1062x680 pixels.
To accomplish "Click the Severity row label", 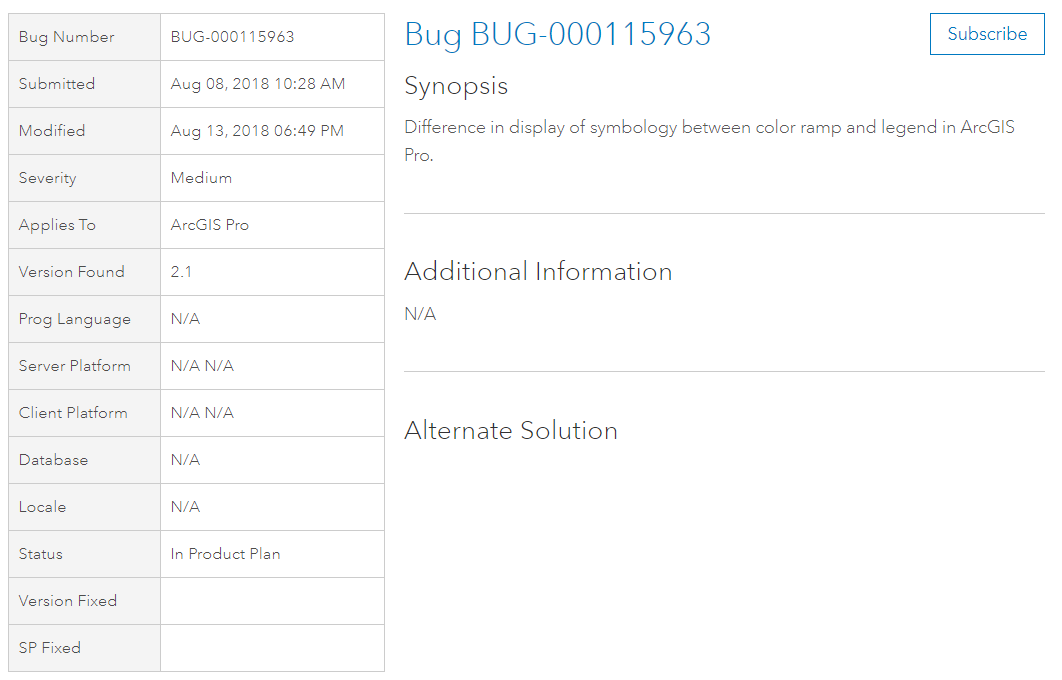I will coord(47,178).
